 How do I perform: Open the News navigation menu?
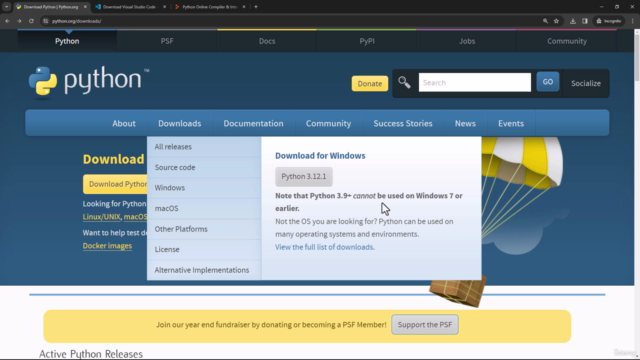[465, 123]
